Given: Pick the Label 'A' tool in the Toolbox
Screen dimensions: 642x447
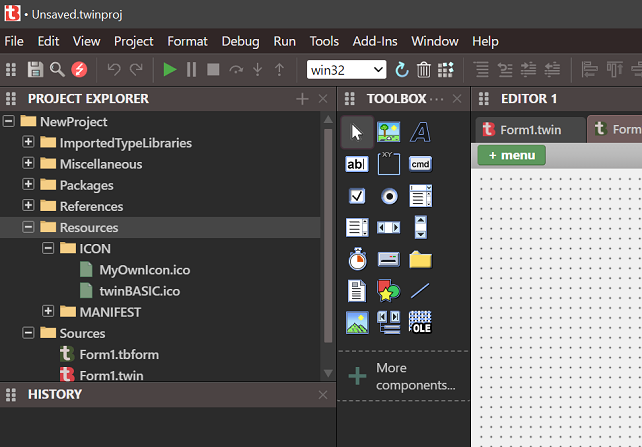Looking at the screenshot, I should pos(420,132).
